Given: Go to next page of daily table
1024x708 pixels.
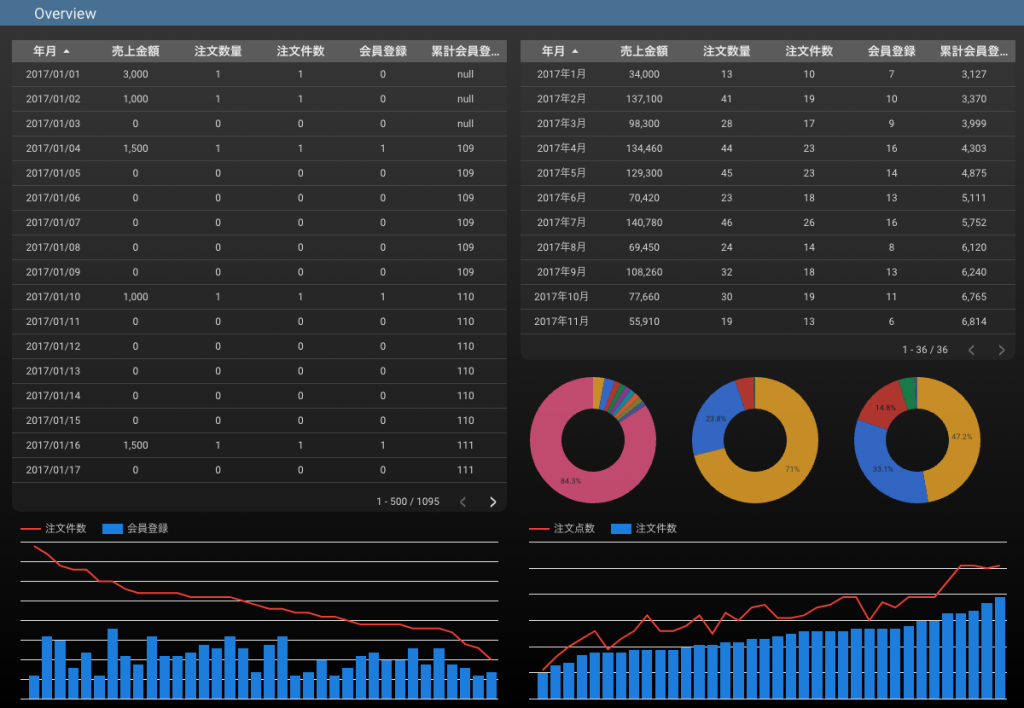Looking at the screenshot, I should click(x=492, y=502).
